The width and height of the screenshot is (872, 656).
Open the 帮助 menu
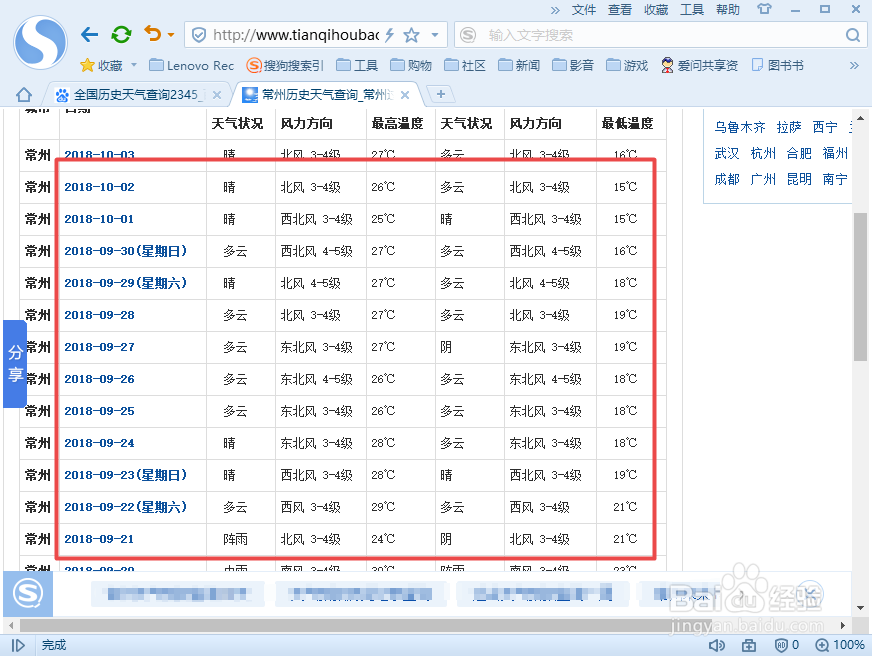(x=728, y=10)
